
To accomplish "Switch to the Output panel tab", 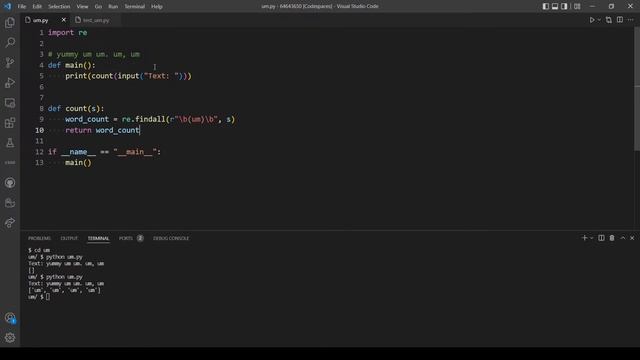I will 69,238.
